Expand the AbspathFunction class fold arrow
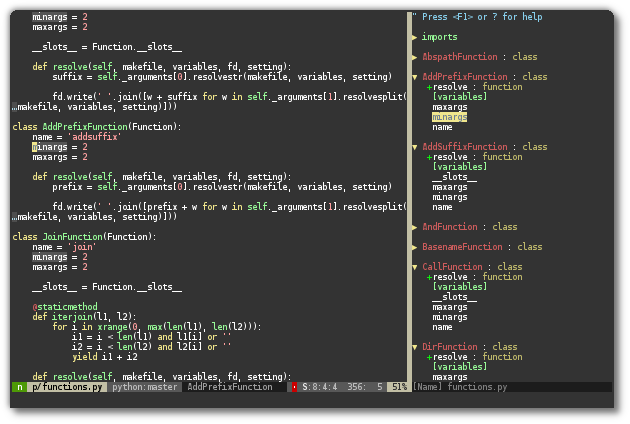The image size is (630, 424). tap(415, 57)
